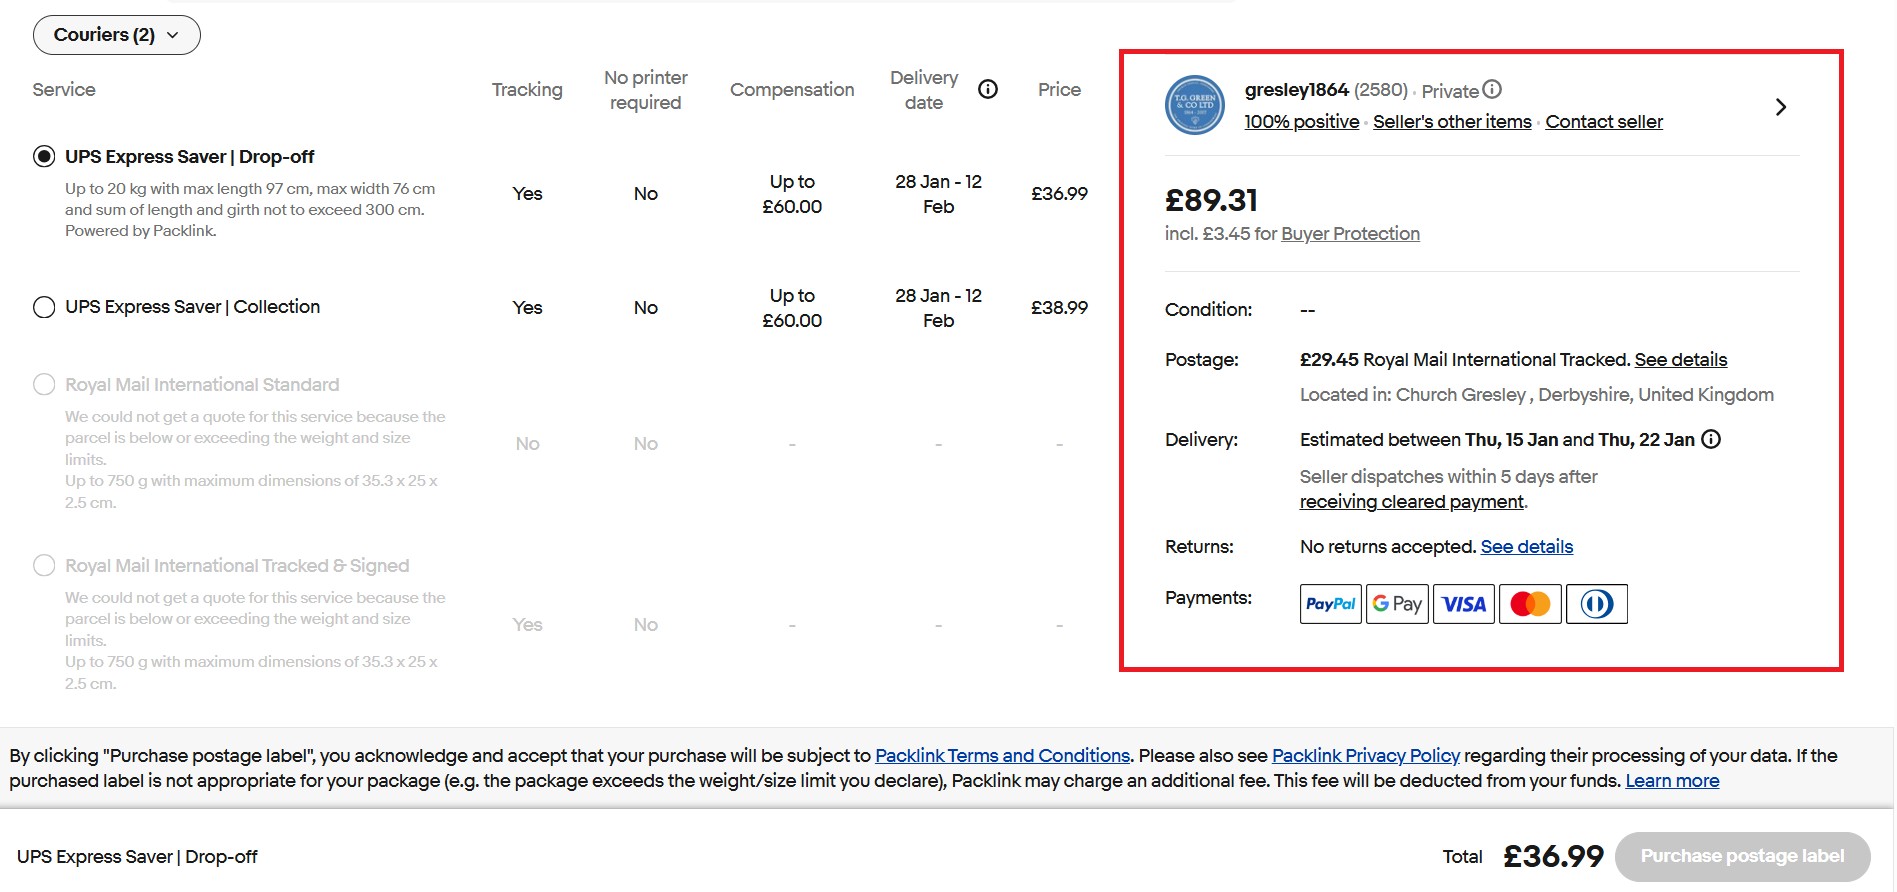Click the info icon beside Private
Image resolution: width=1897 pixels, height=892 pixels.
click(1492, 90)
